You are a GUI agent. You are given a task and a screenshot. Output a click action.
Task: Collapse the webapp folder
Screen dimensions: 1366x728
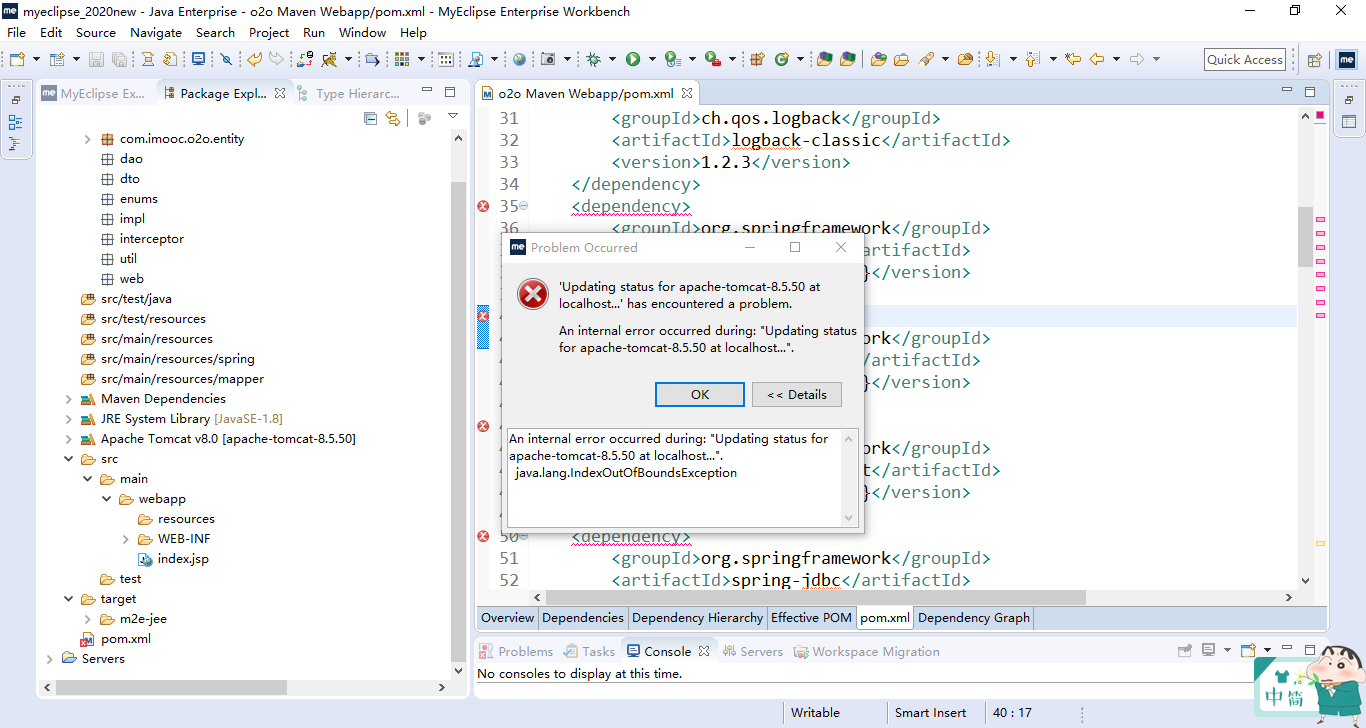(x=106, y=499)
